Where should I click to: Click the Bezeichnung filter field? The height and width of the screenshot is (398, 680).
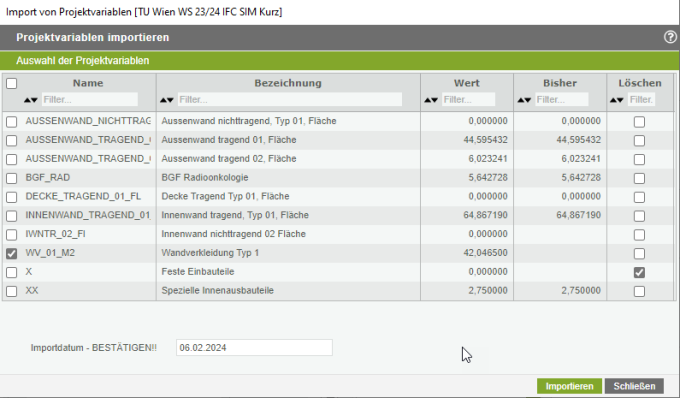click(290, 99)
